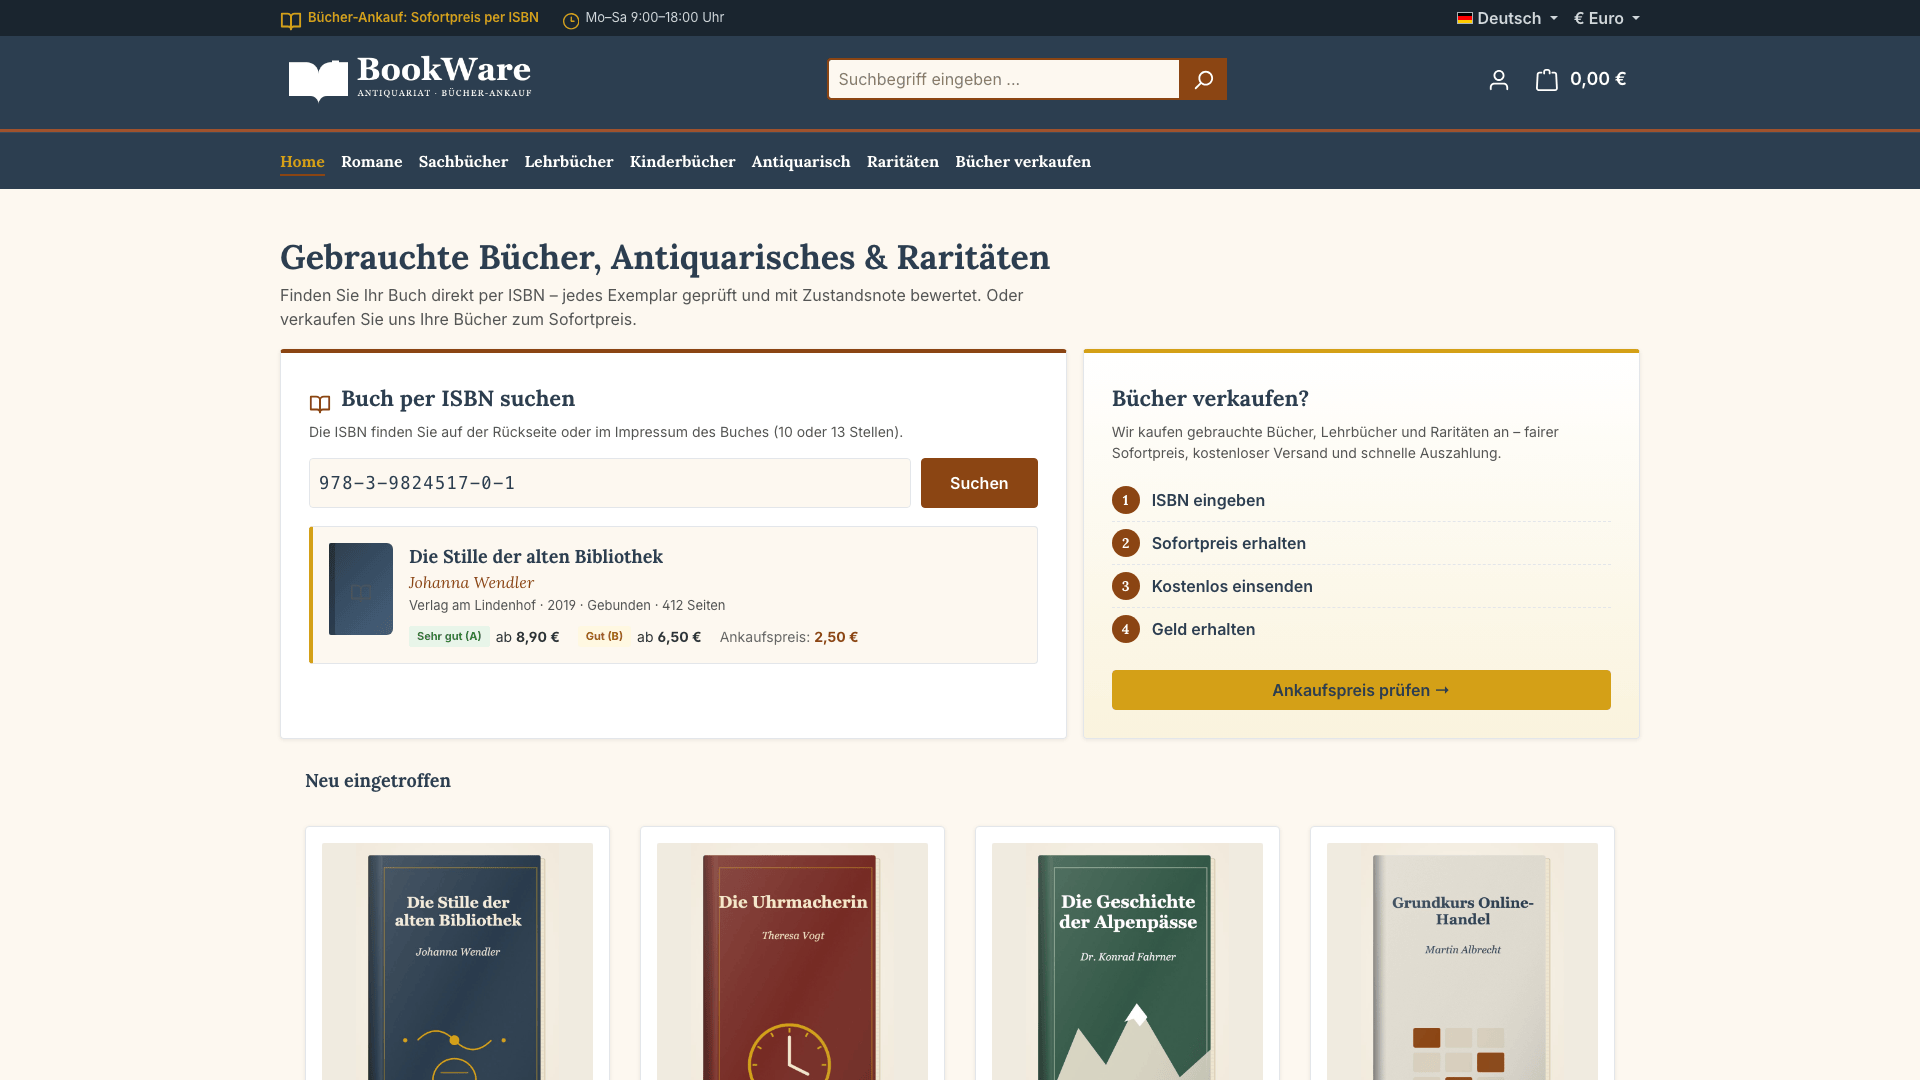Image resolution: width=1920 pixels, height=1080 pixels.
Task: Click the Neu eingetroffen heading
Action: coord(378,780)
